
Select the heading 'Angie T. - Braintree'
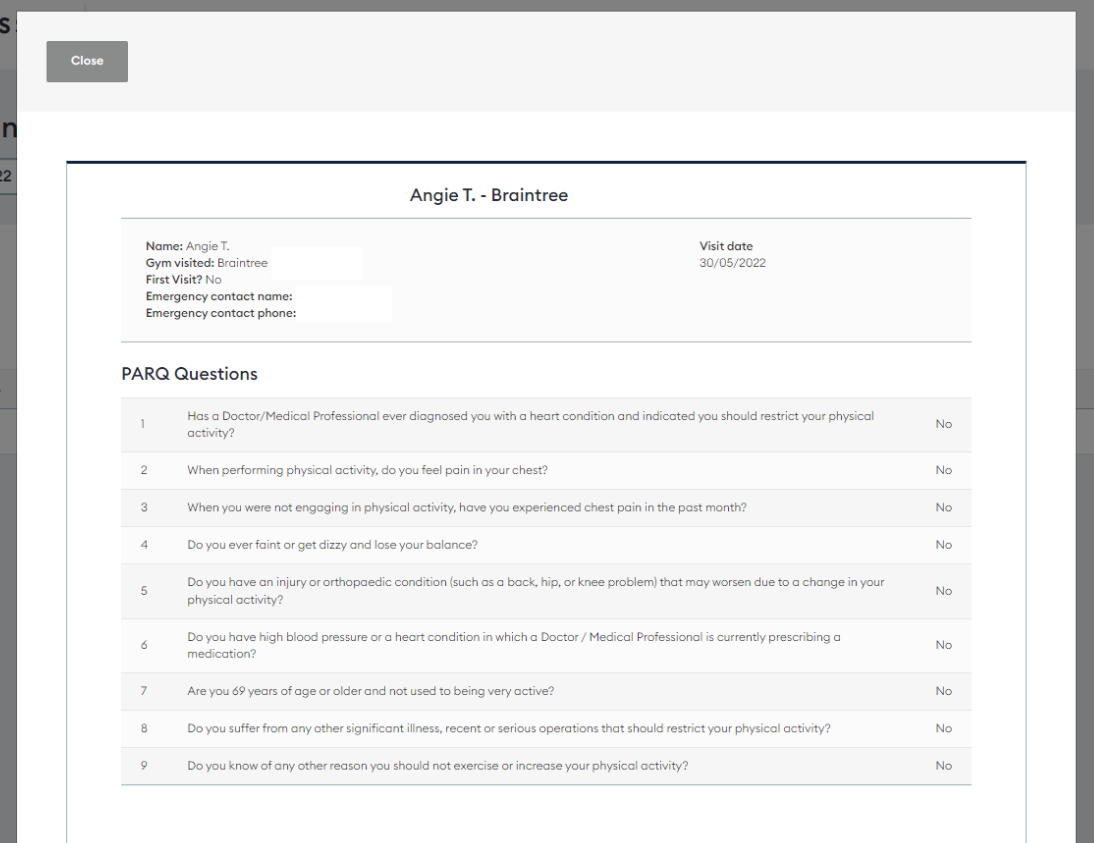[488, 195]
